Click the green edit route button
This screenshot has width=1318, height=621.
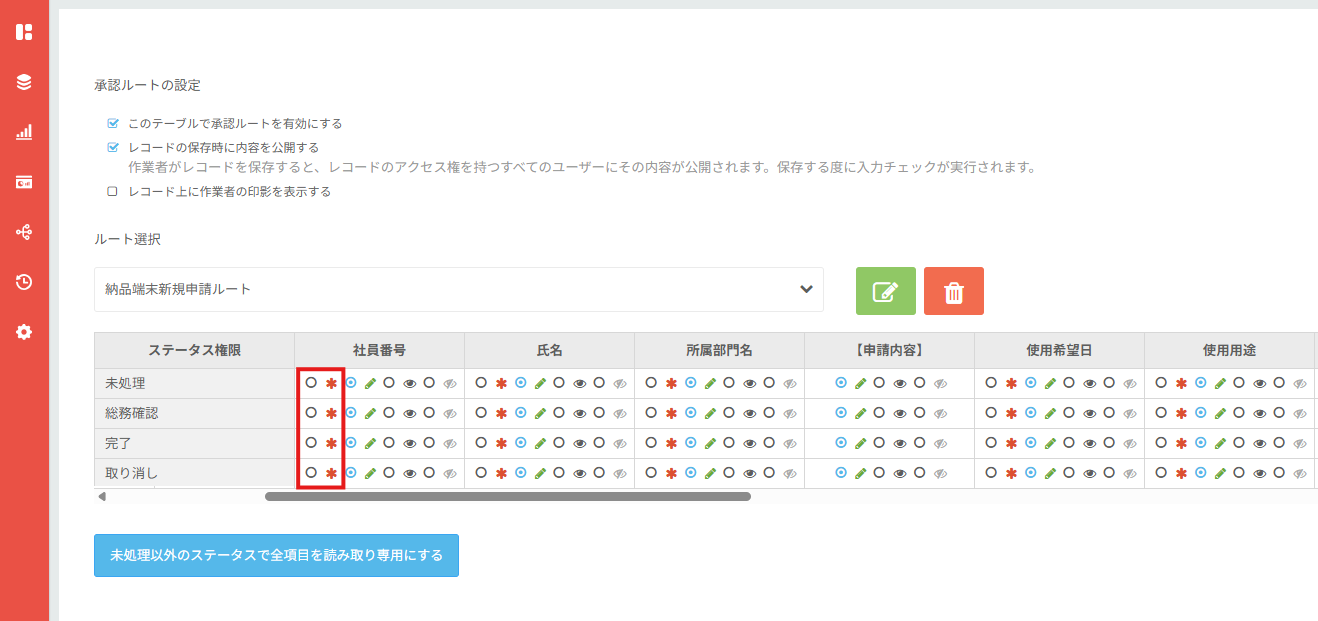pyautogui.click(x=885, y=291)
